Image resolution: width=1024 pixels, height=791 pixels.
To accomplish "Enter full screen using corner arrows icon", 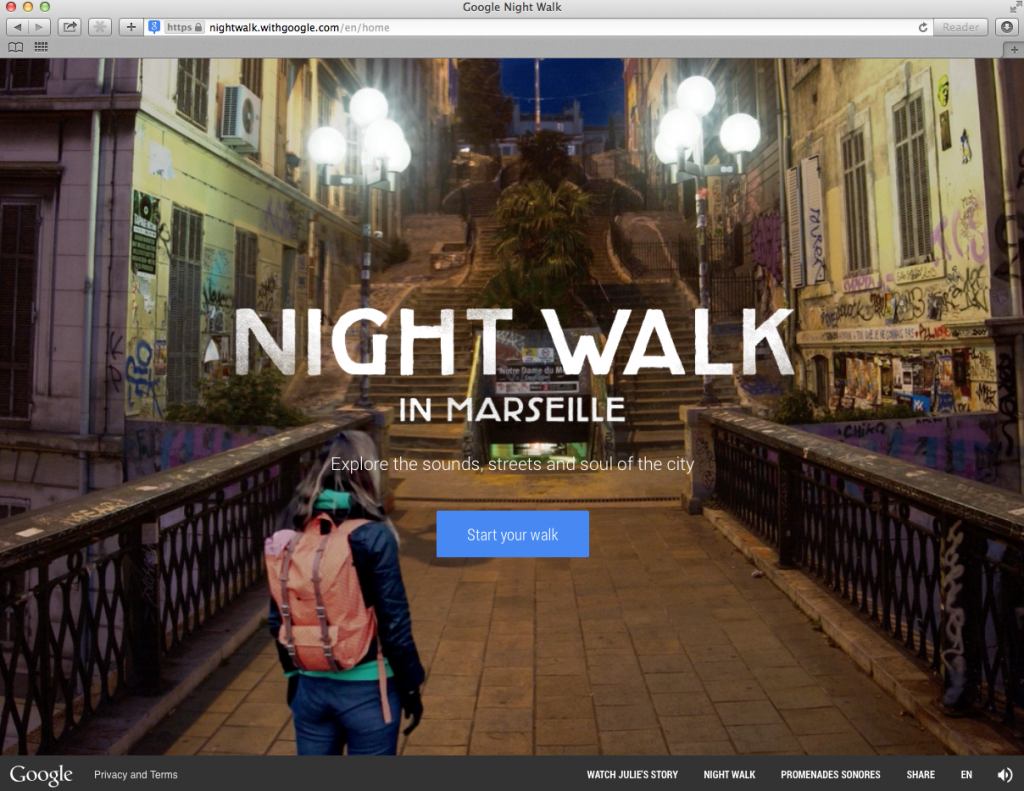I will [1015, 7].
